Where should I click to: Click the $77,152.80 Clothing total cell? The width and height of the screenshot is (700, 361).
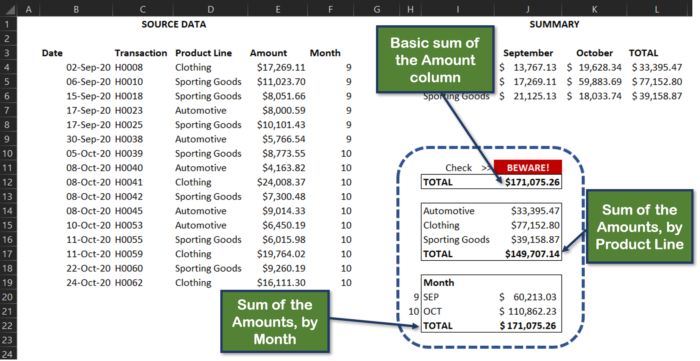657,82
